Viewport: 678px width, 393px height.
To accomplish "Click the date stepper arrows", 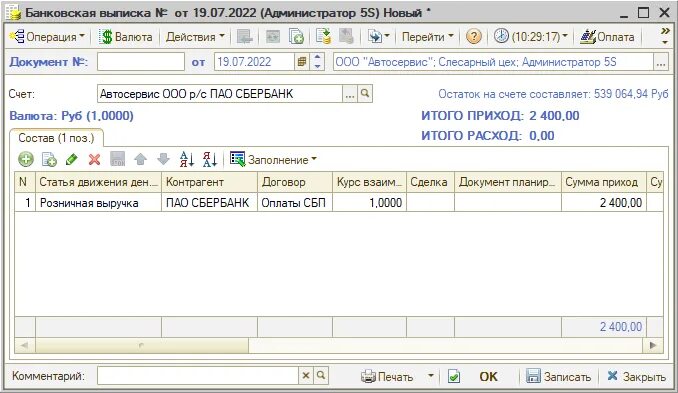I will (x=317, y=62).
